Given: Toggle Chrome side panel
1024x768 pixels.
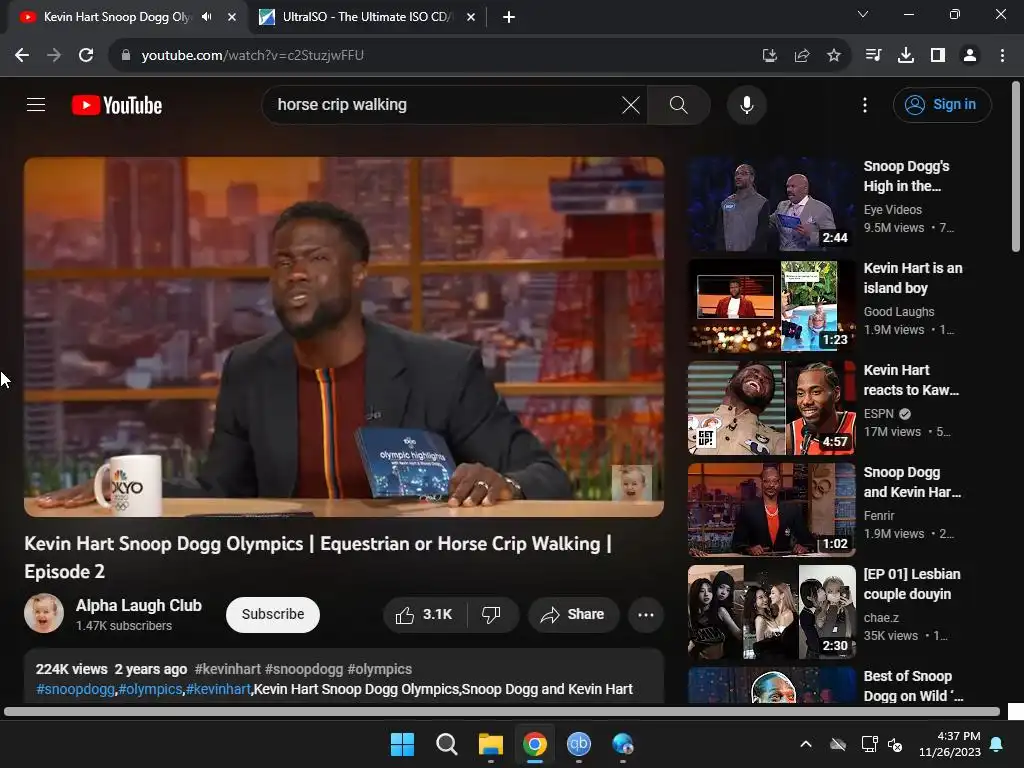Looking at the screenshot, I should [938, 56].
